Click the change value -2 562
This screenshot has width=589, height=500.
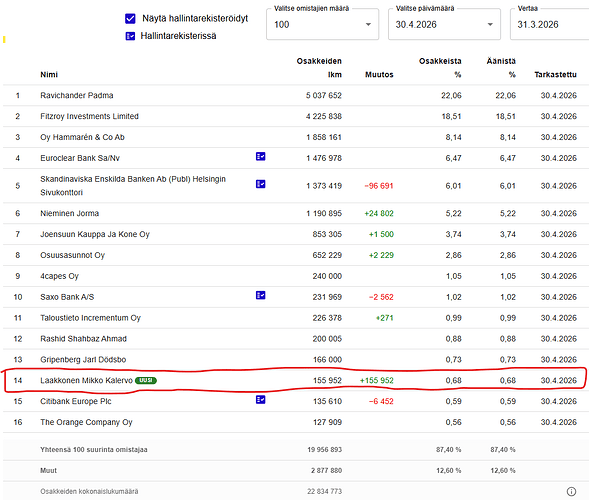pyautogui.click(x=381, y=297)
